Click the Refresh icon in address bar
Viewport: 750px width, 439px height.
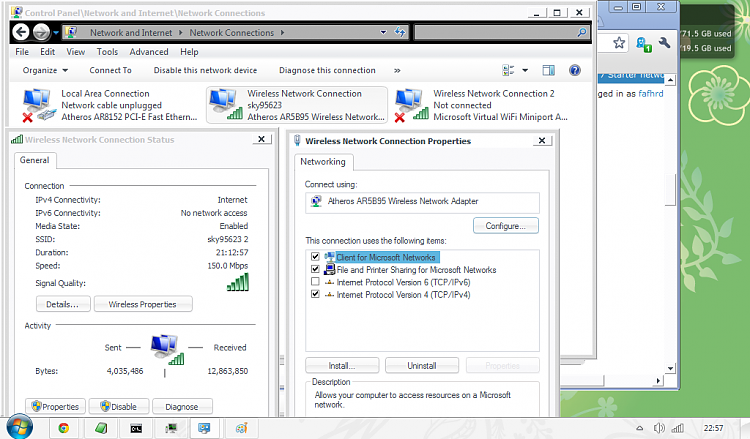[x=400, y=32]
